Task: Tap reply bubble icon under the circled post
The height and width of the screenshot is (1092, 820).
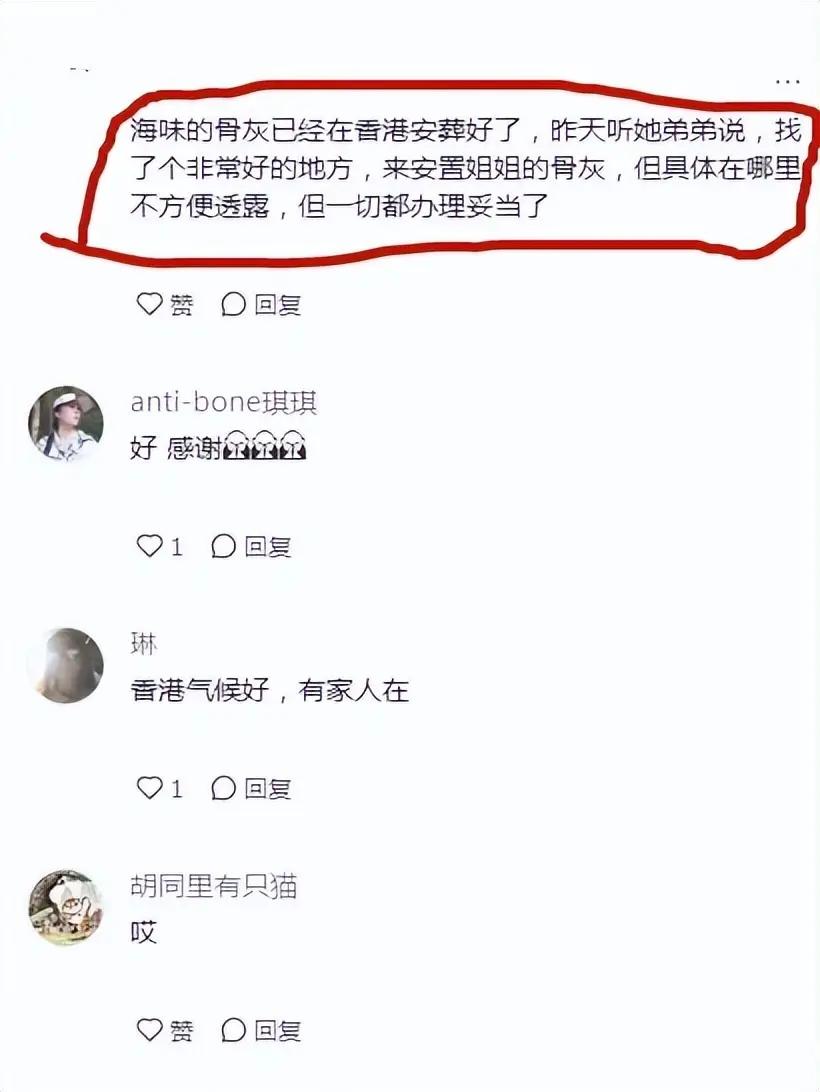Action: coord(233,304)
